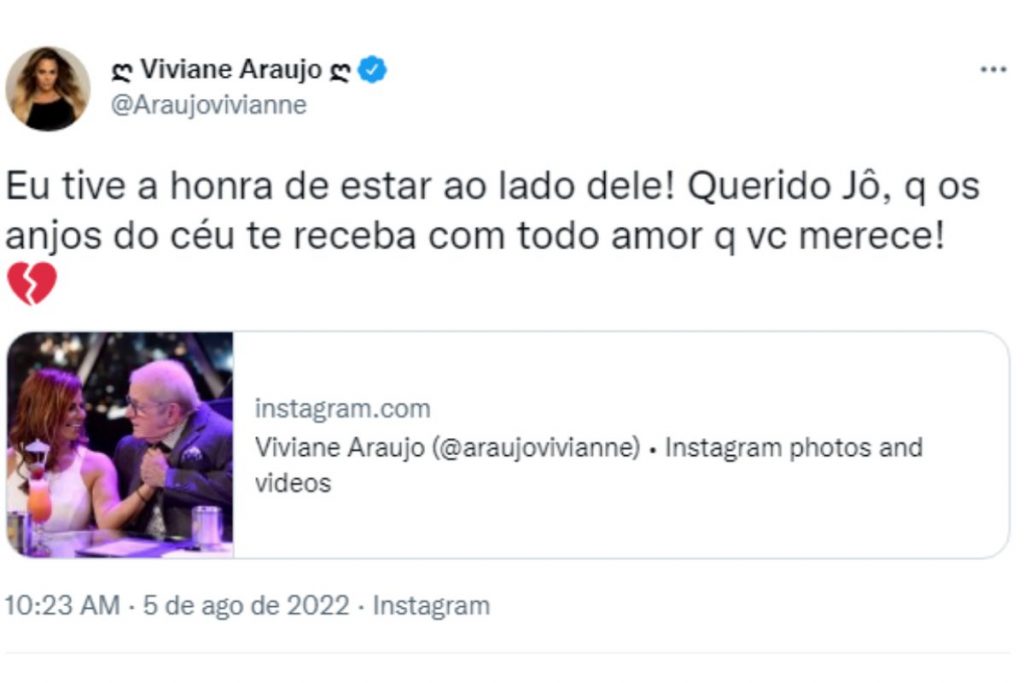The image size is (1024, 683).
Task: Click the man in the card photo
Action: click(x=175, y=440)
